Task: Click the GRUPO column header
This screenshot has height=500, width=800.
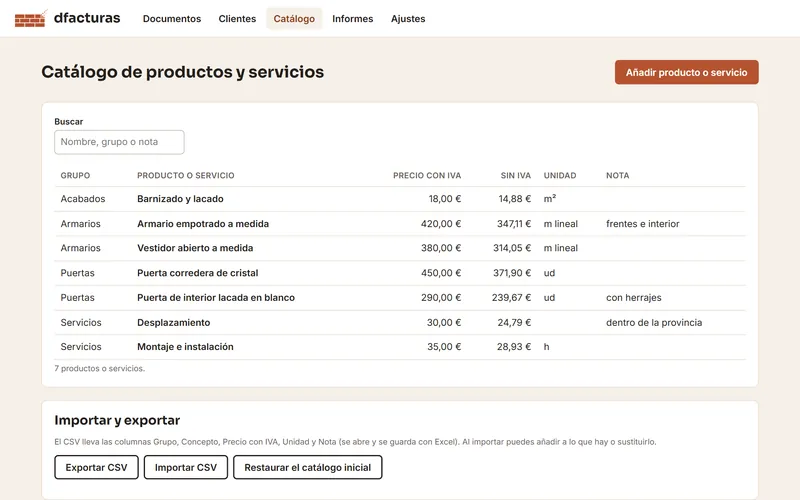Action: pyautogui.click(x=75, y=176)
